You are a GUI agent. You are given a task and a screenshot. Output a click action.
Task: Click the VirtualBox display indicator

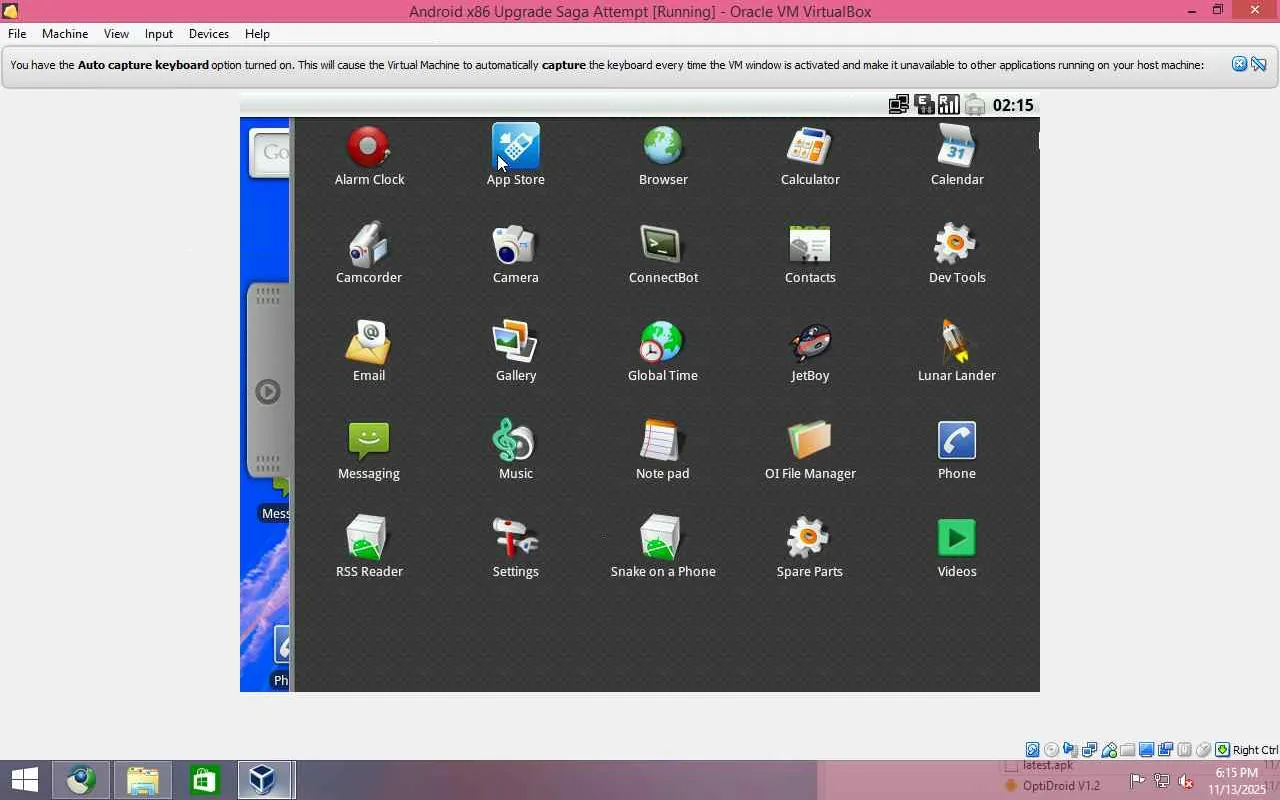click(1147, 750)
